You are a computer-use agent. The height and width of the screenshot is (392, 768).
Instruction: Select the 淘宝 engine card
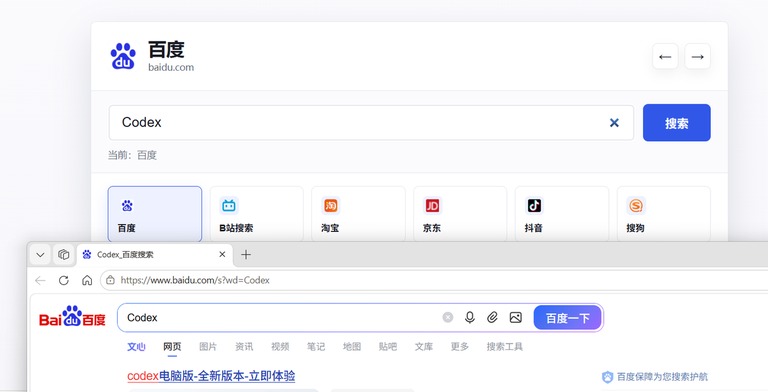[x=359, y=214]
